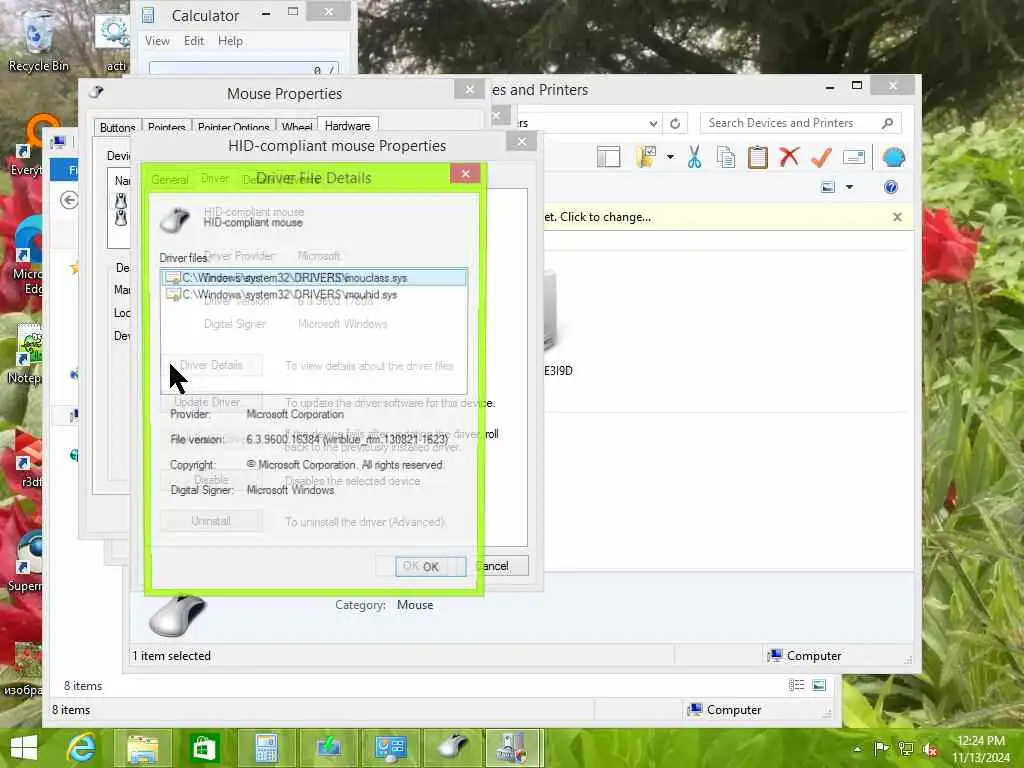This screenshot has width=1024, height=768.
Task: Click Computer in Devices and Printers status bar
Action: point(805,656)
